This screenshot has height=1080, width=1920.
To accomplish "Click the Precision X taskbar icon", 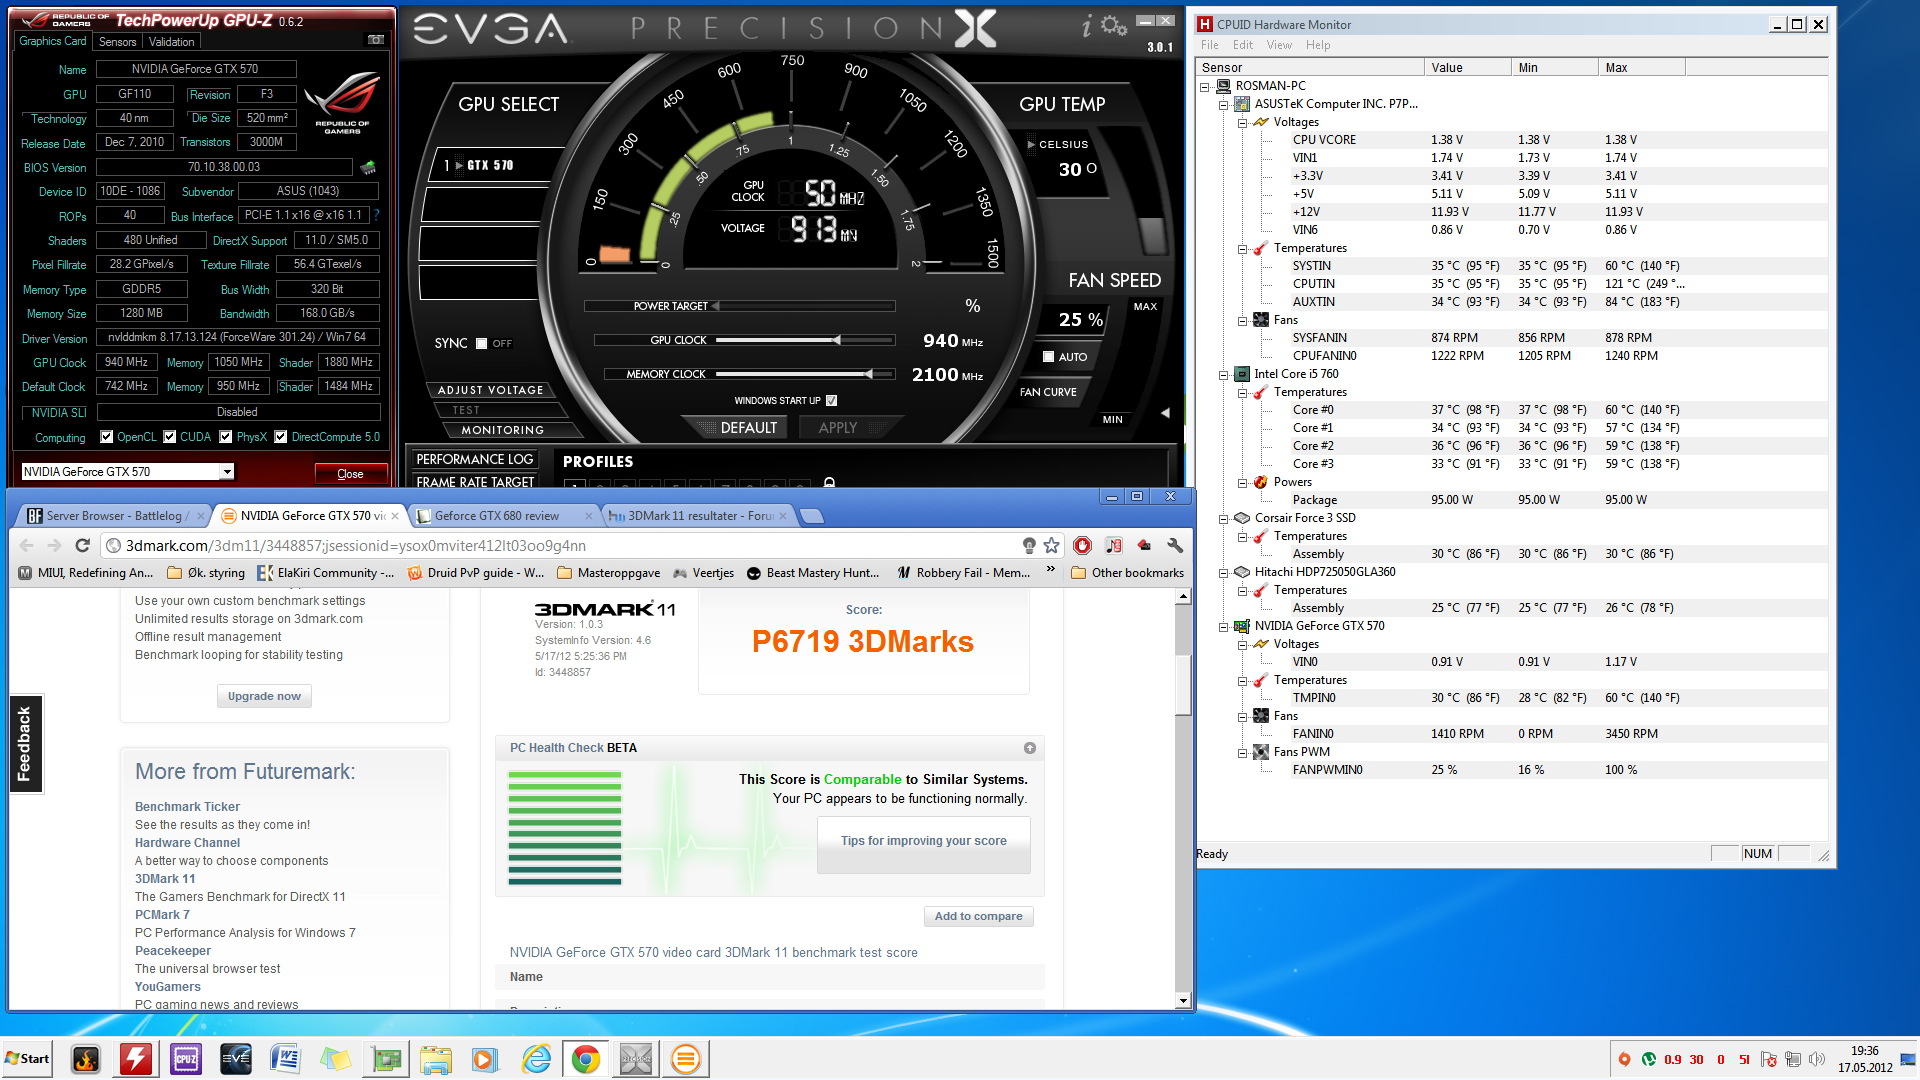I will pyautogui.click(x=636, y=1059).
